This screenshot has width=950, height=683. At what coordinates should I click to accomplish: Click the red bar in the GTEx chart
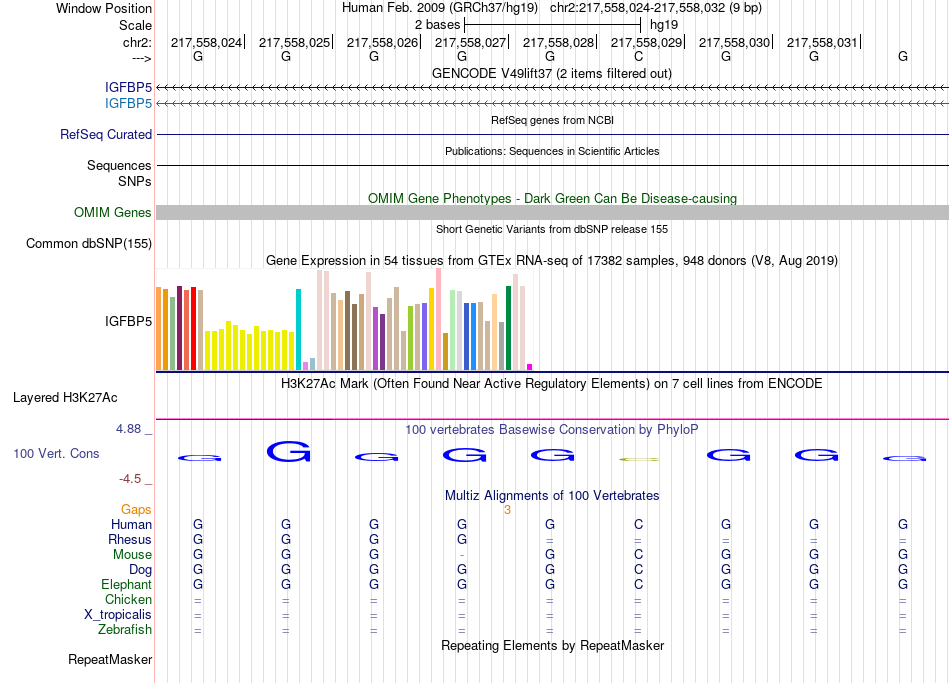[x=193, y=328]
